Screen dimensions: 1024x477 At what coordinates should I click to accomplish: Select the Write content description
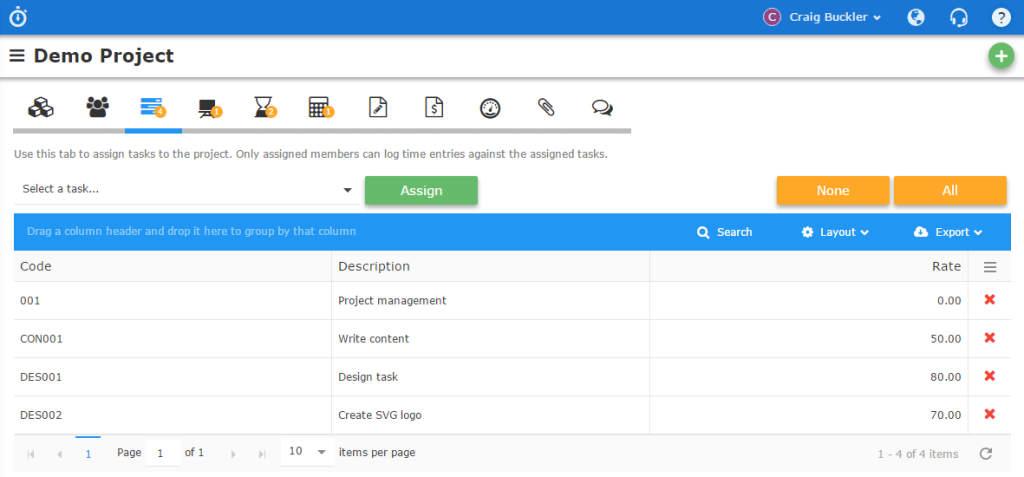[374, 338]
